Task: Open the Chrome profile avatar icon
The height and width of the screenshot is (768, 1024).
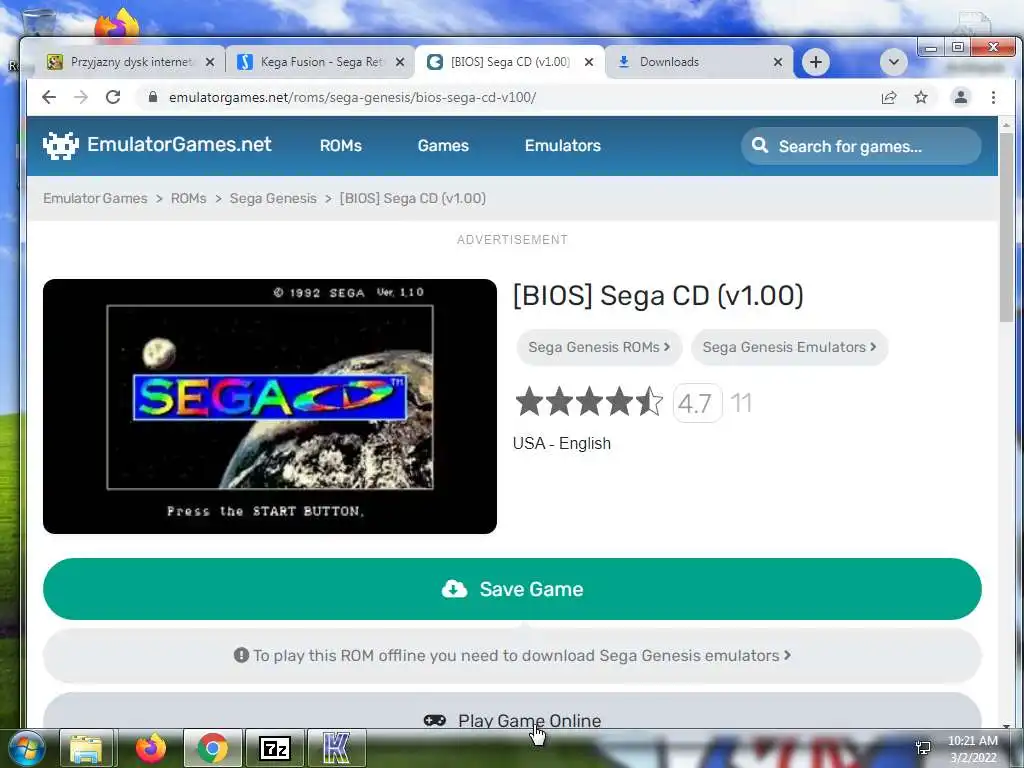Action: click(961, 97)
